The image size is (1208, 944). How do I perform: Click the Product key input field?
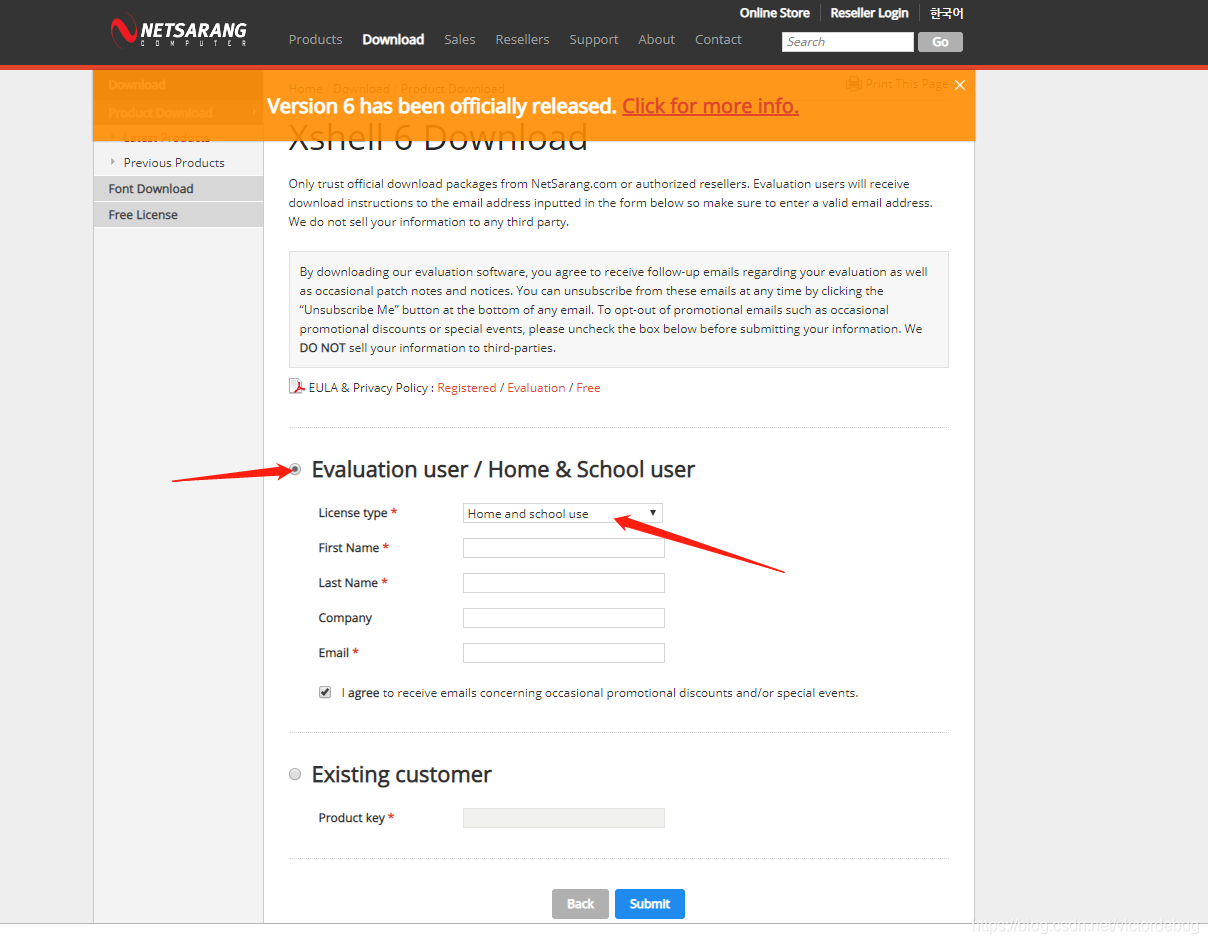click(564, 818)
